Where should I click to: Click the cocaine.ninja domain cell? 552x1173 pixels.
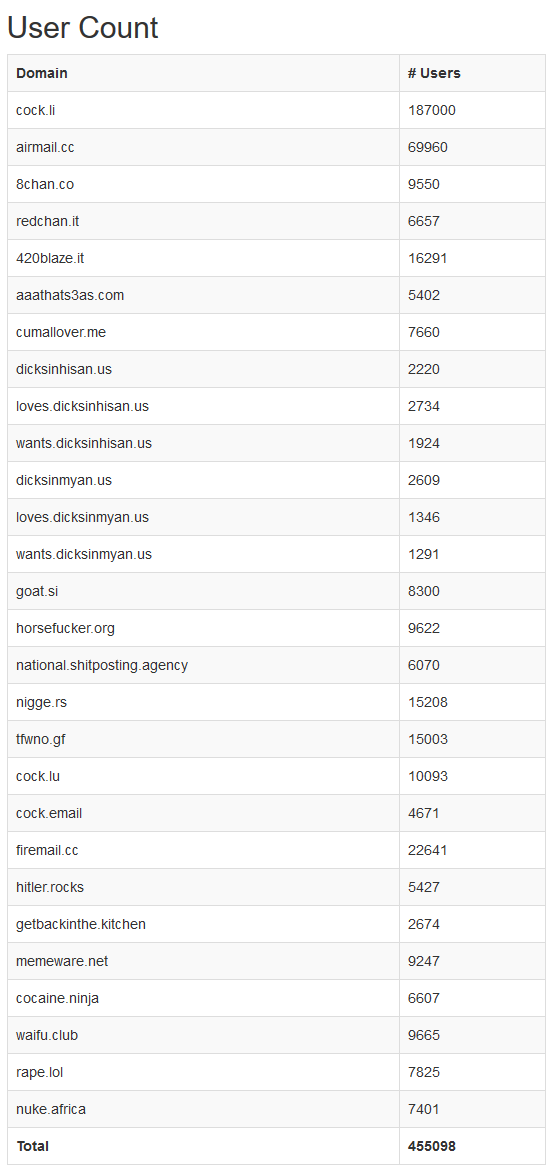[203, 998]
